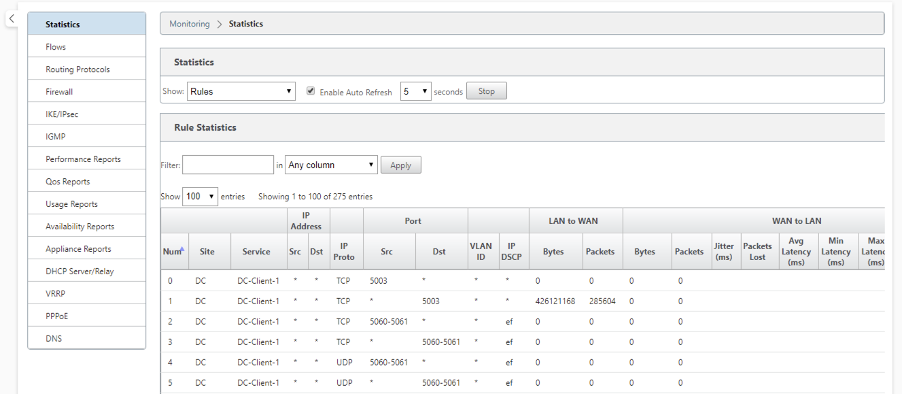Viewport: 902px width, 394px height.
Task: Focus the Filter text field
Action: [228, 165]
